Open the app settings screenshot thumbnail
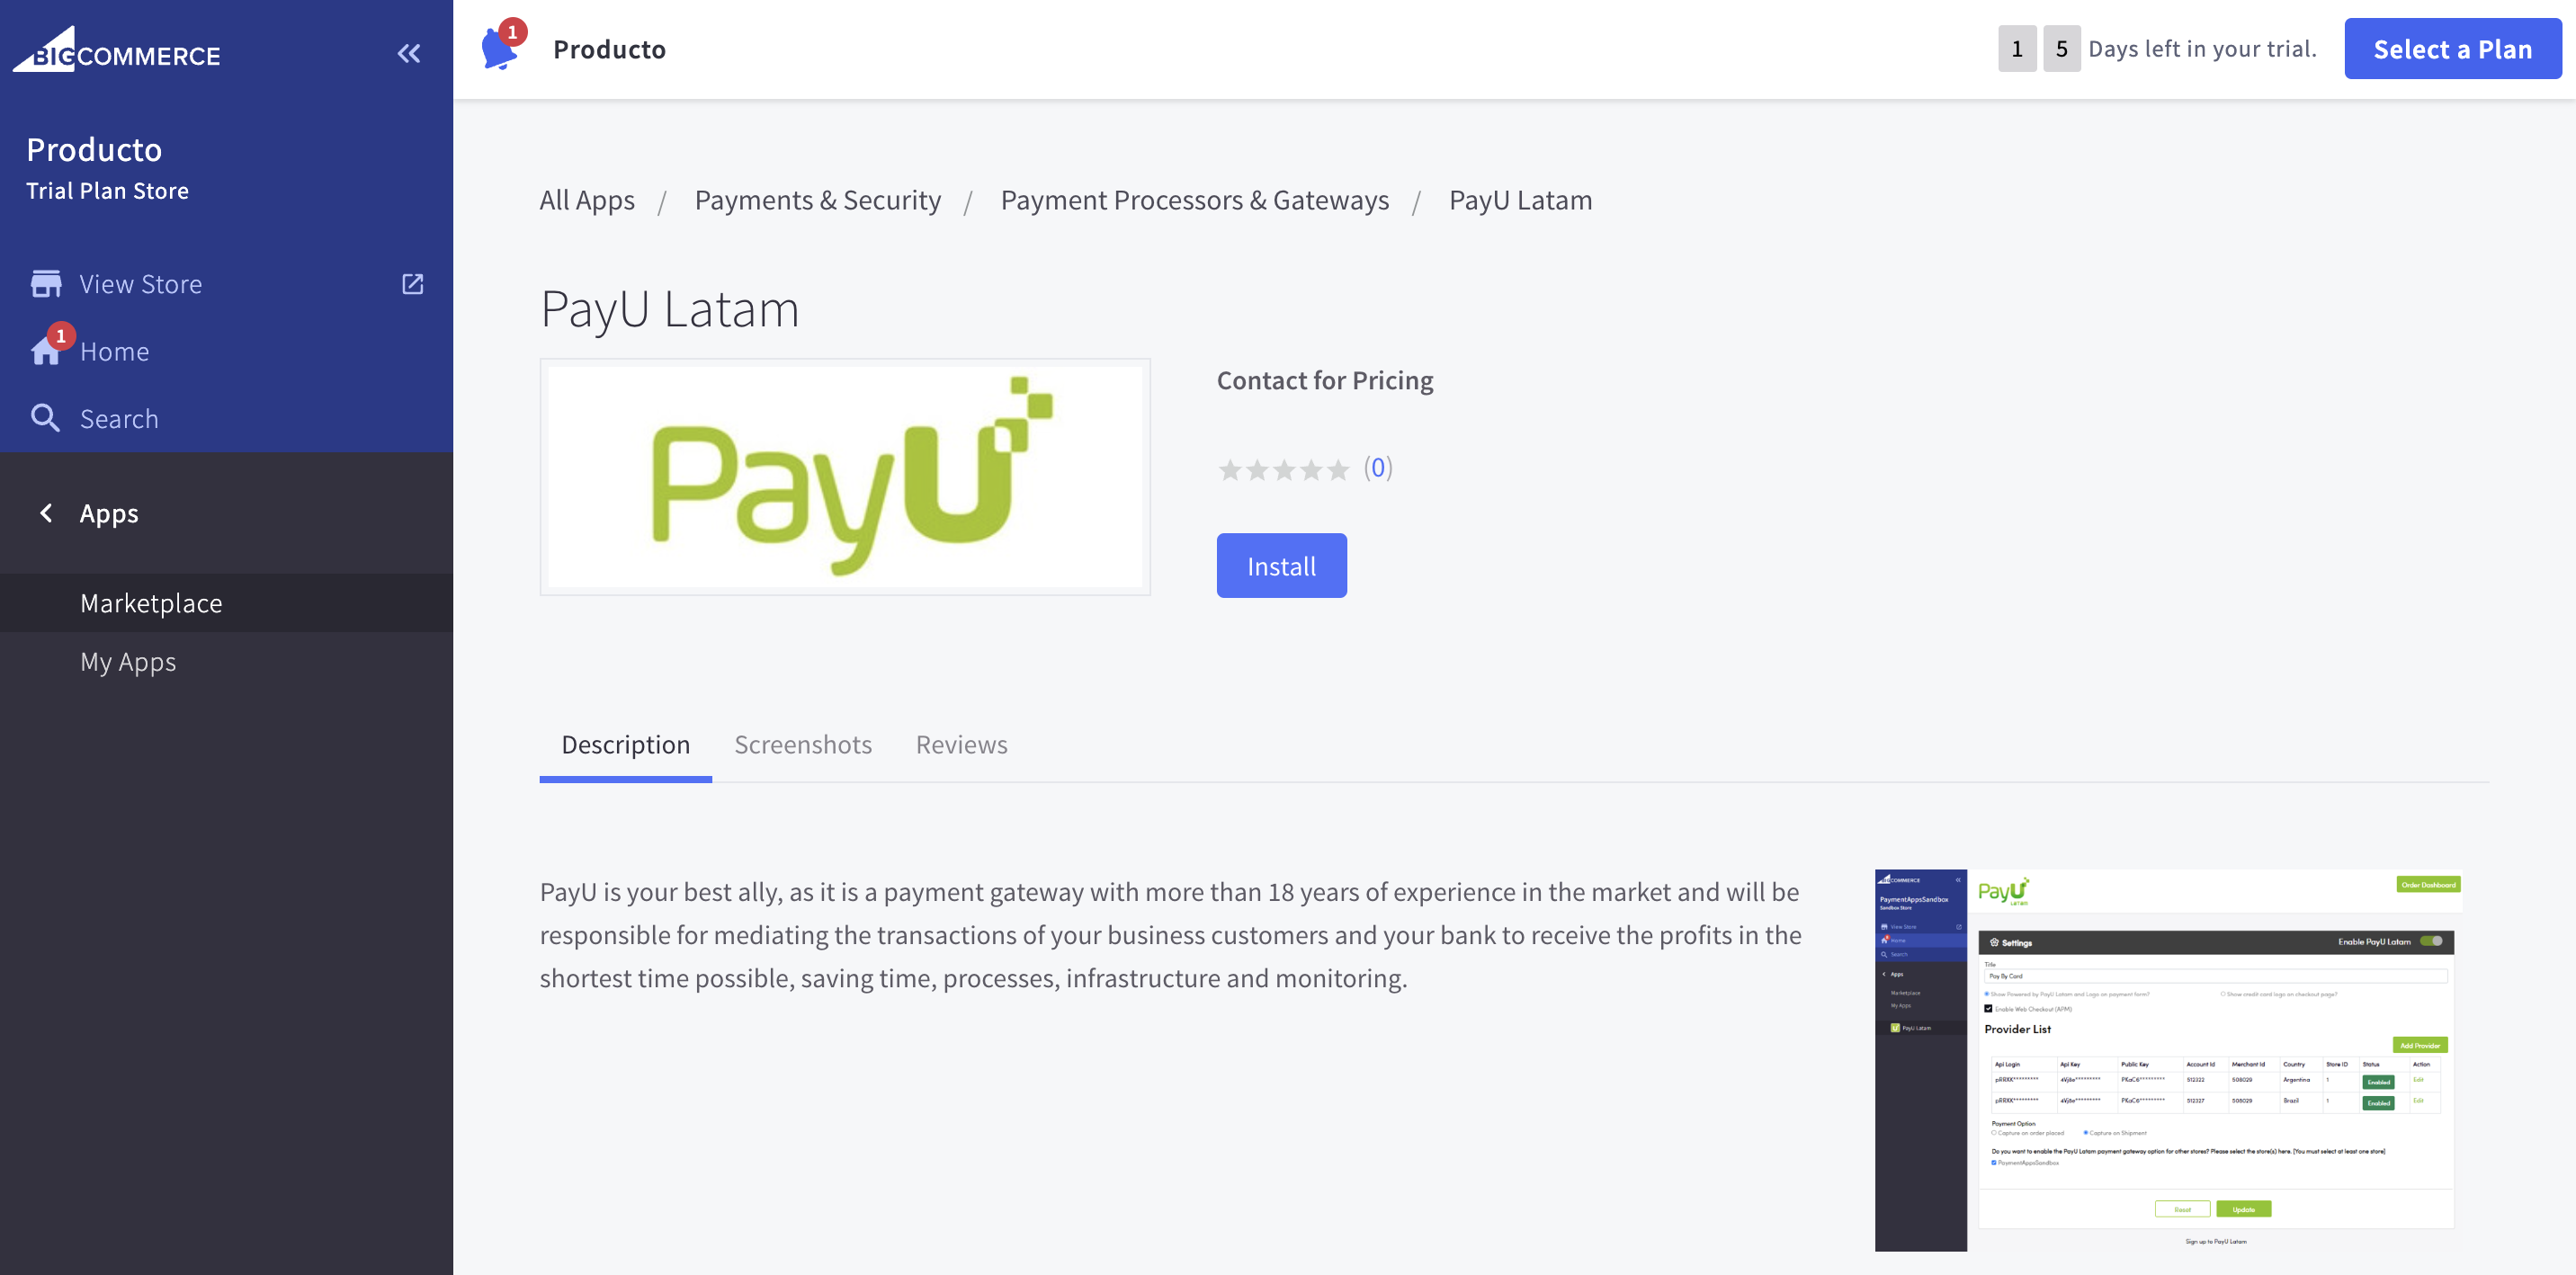 [x=2168, y=1060]
